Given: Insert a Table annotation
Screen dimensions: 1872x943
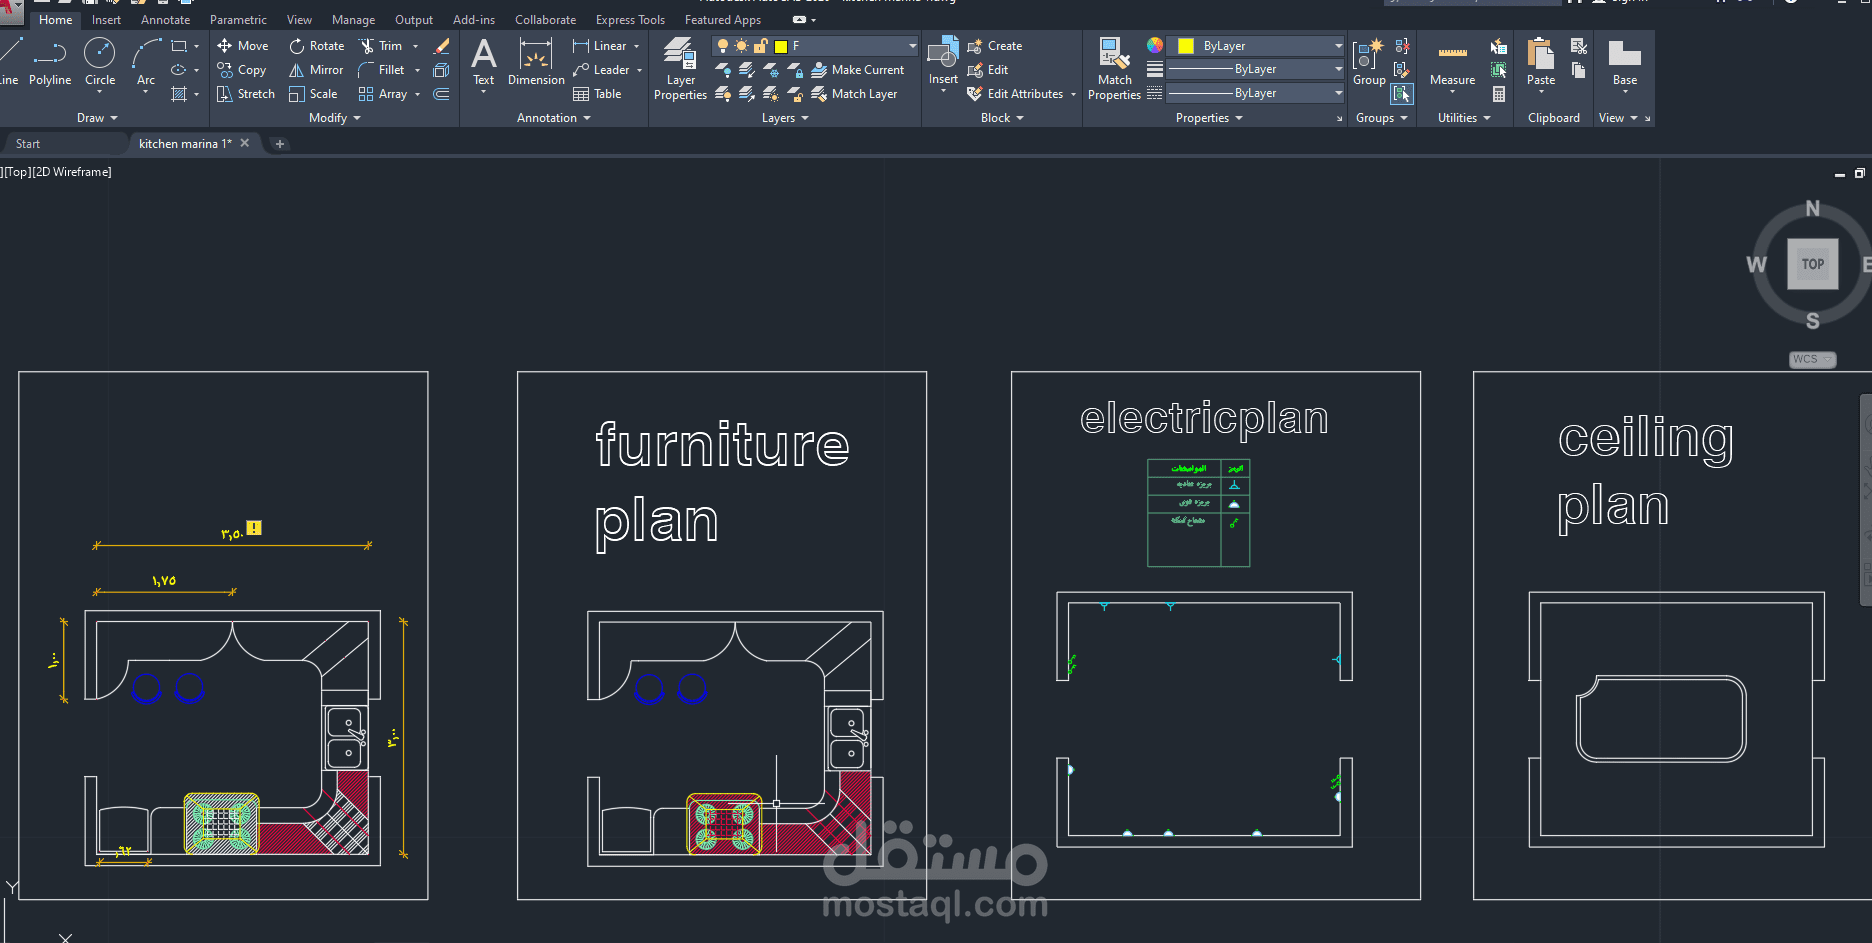Looking at the screenshot, I should 598,94.
